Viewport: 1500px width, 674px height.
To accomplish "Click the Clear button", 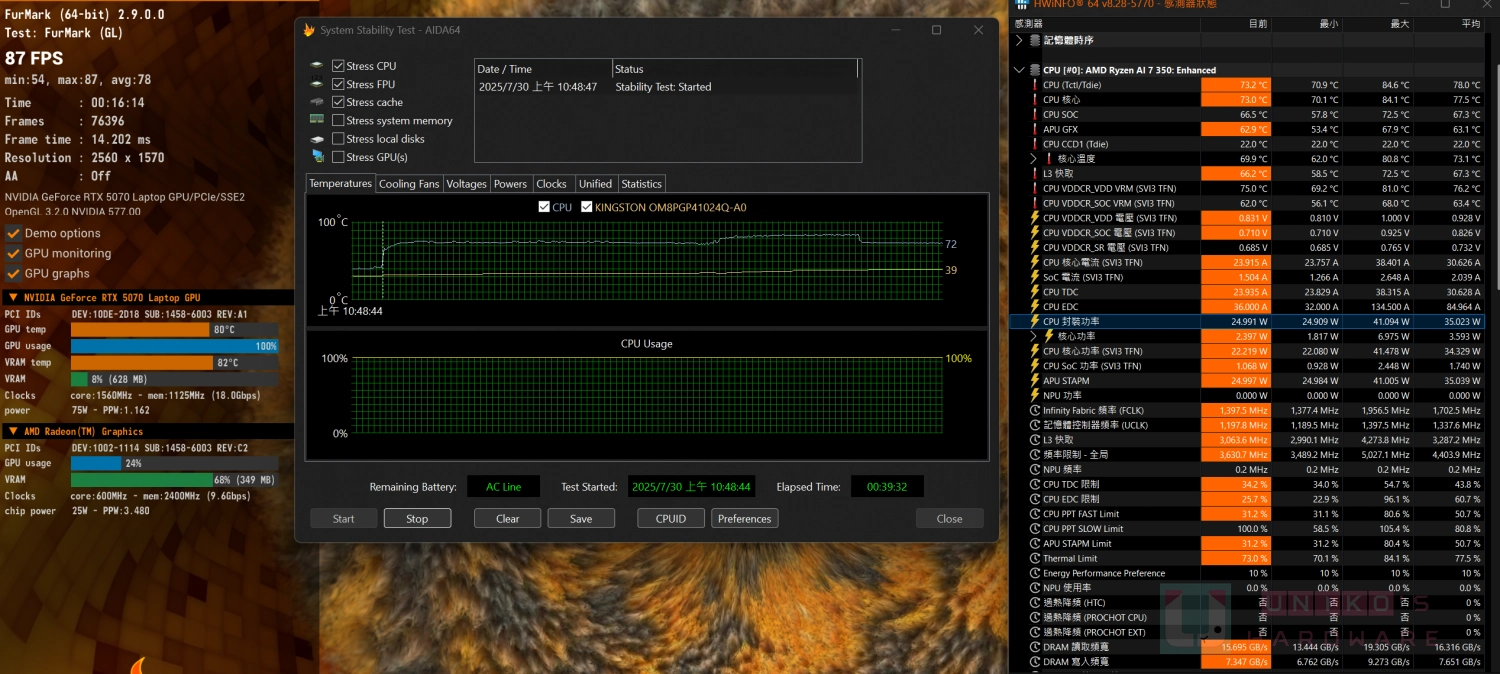I will [x=508, y=518].
